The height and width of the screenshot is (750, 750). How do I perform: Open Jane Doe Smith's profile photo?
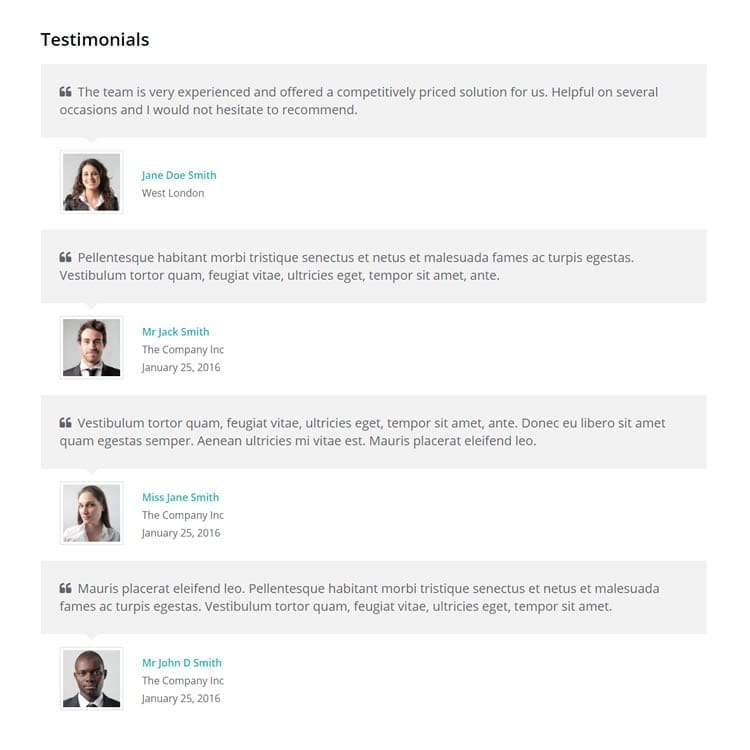coord(91,182)
